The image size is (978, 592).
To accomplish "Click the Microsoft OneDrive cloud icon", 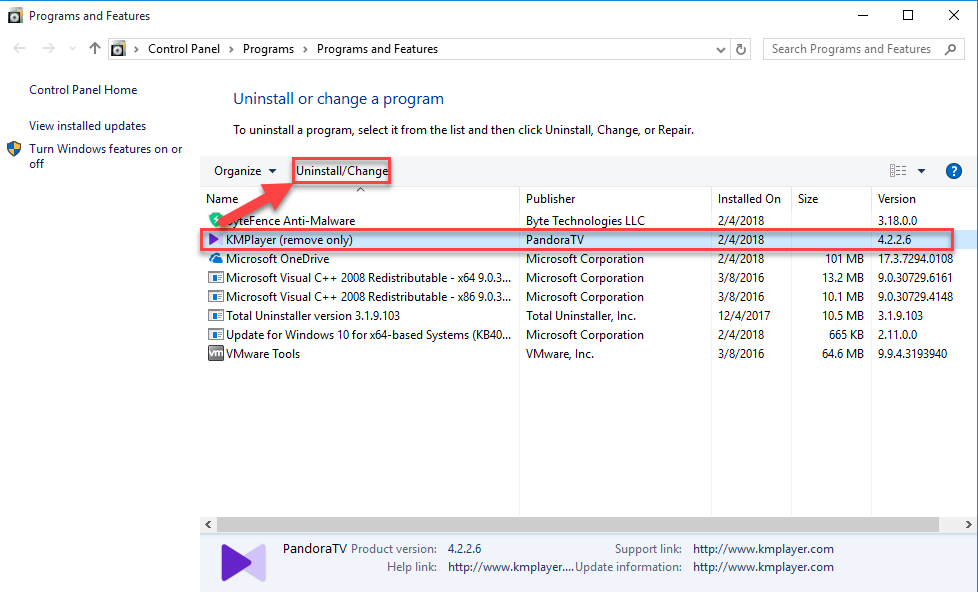I will (x=215, y=258).
